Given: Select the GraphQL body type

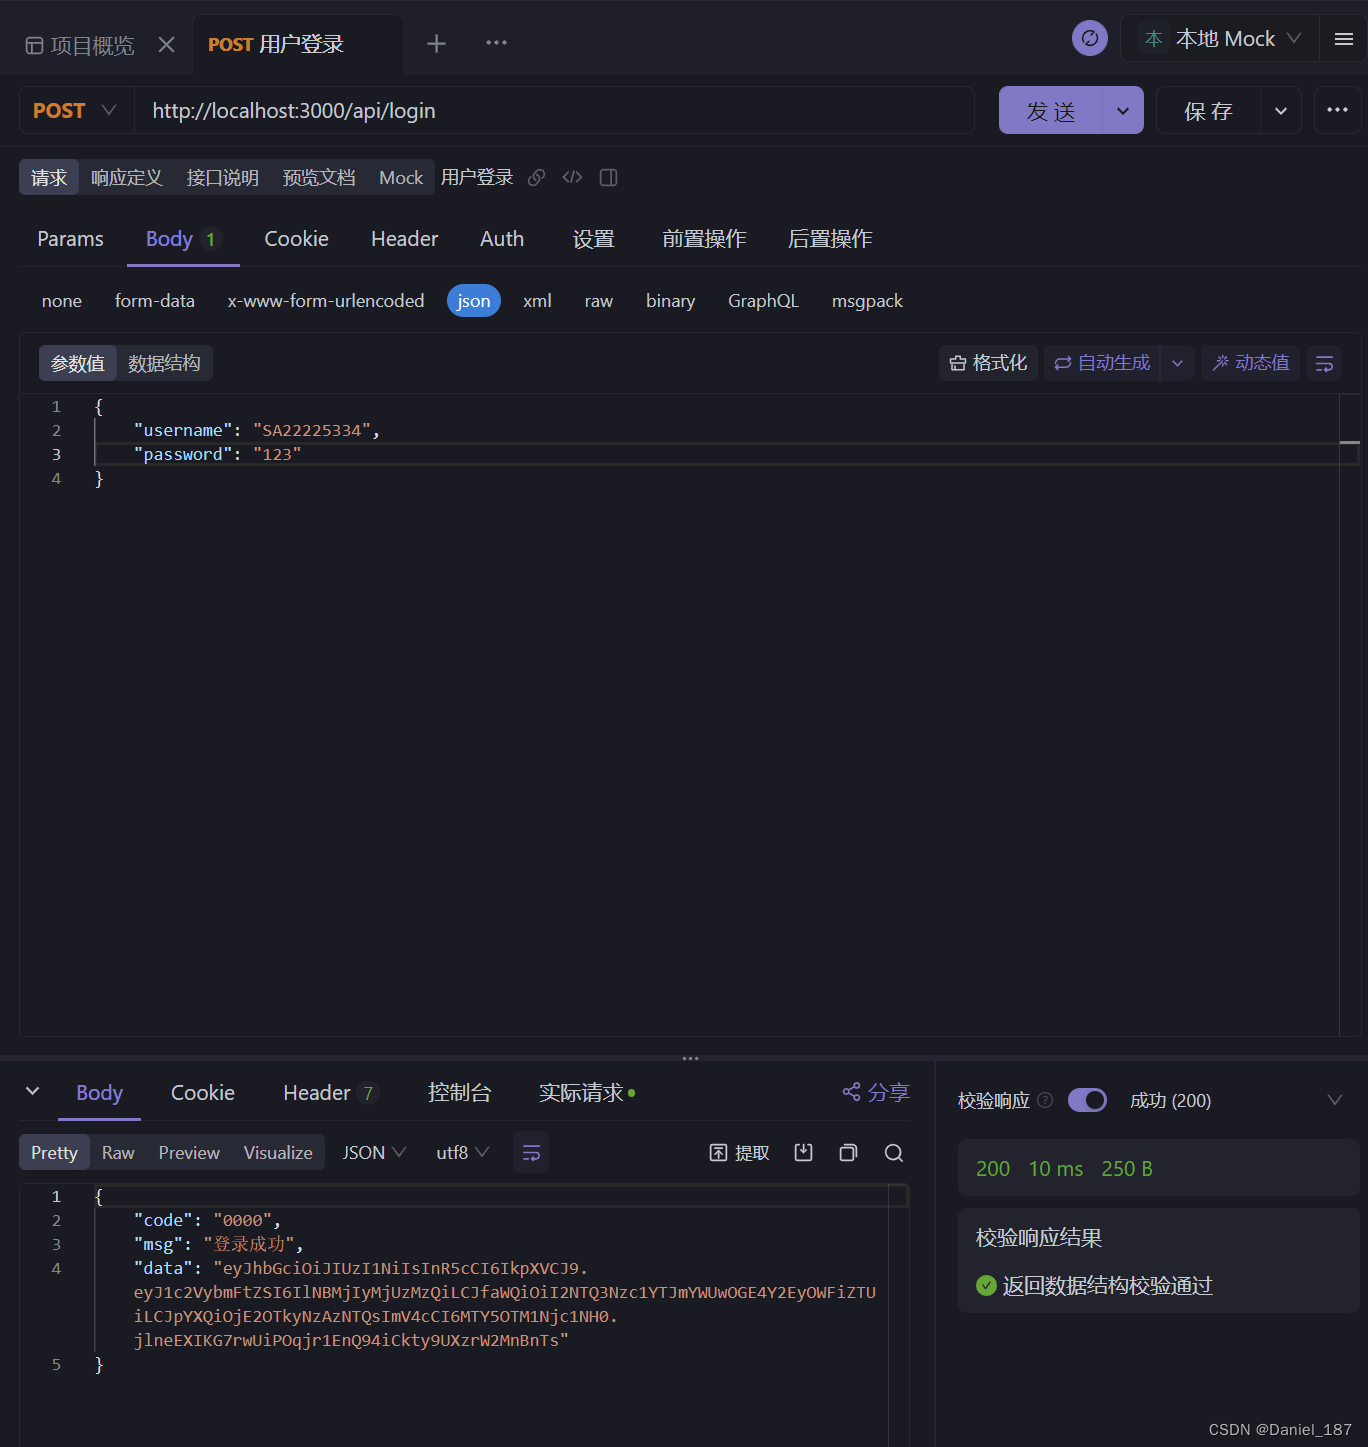Looking at the screenshot, I should (x=763, y=301).
